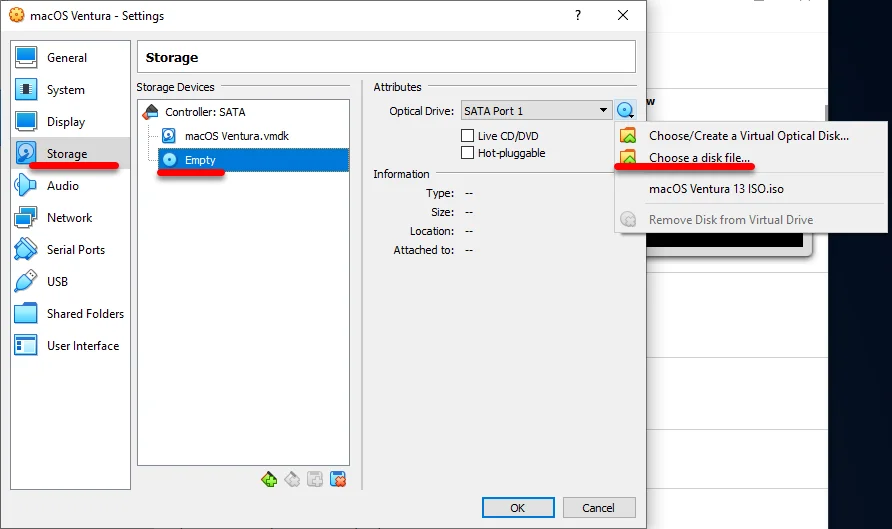Click the help question mark button

click(x=578, y=15)
